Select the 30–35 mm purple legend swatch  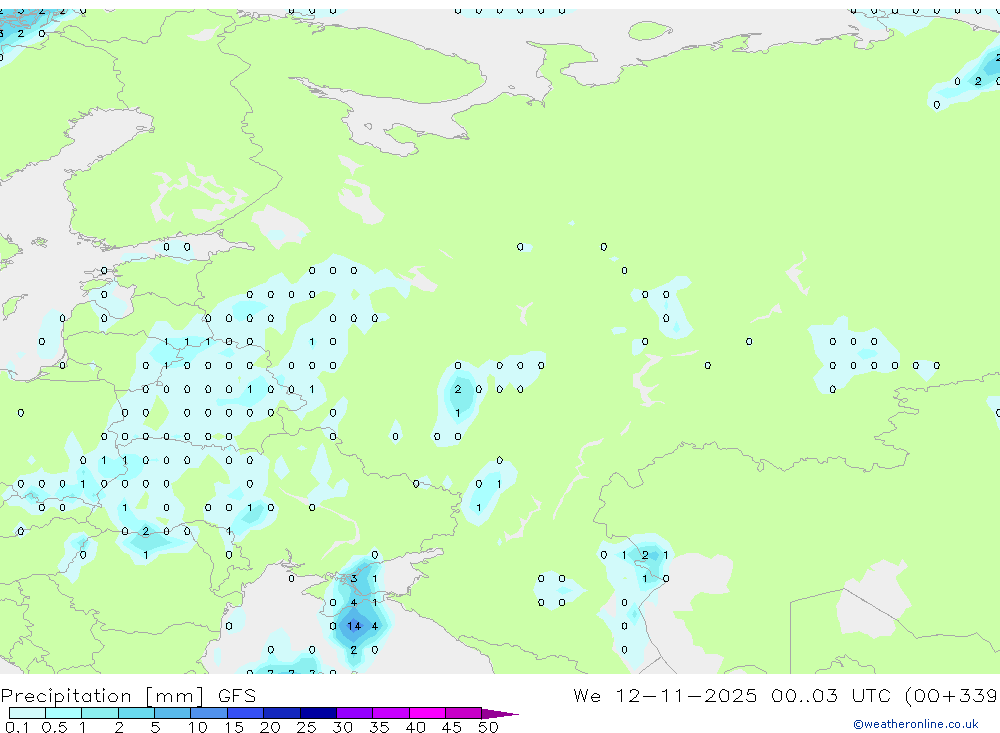355,713
